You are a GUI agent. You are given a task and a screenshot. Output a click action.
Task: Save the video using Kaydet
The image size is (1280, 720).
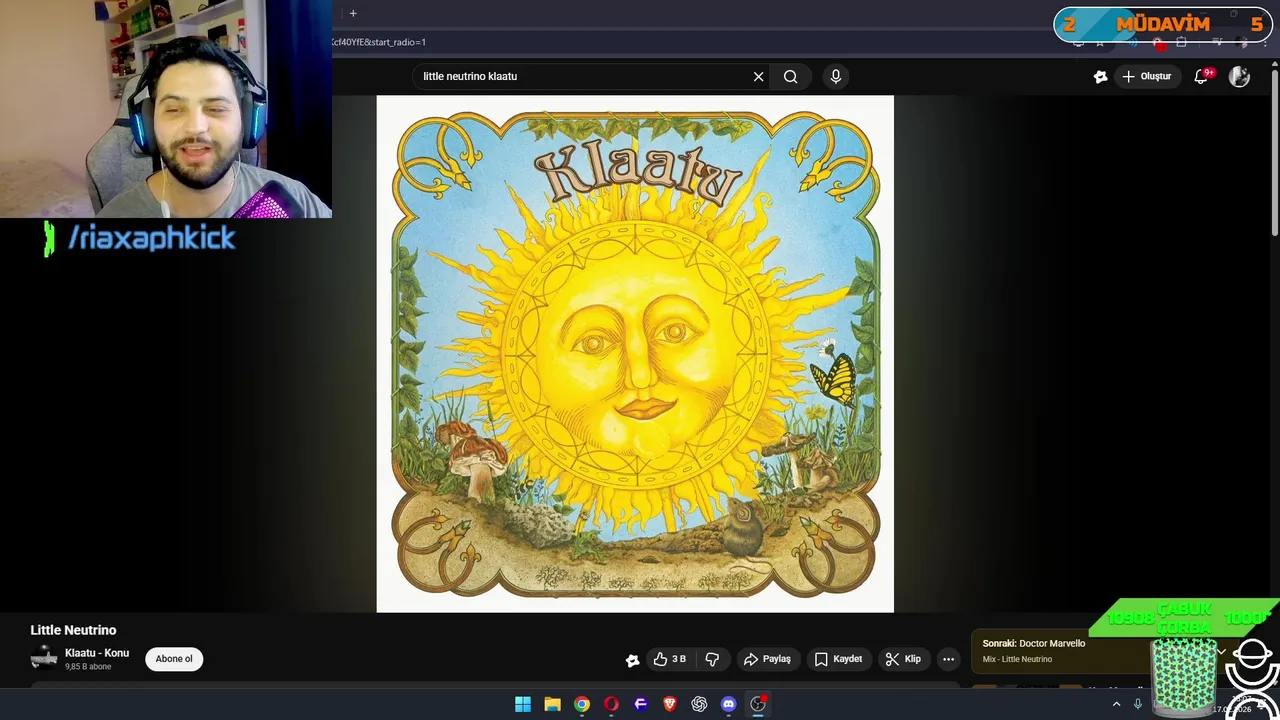tap(838, 659)
